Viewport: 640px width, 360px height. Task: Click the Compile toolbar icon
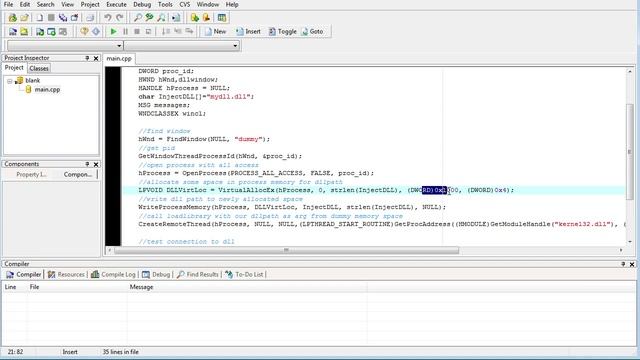(13, 31)
